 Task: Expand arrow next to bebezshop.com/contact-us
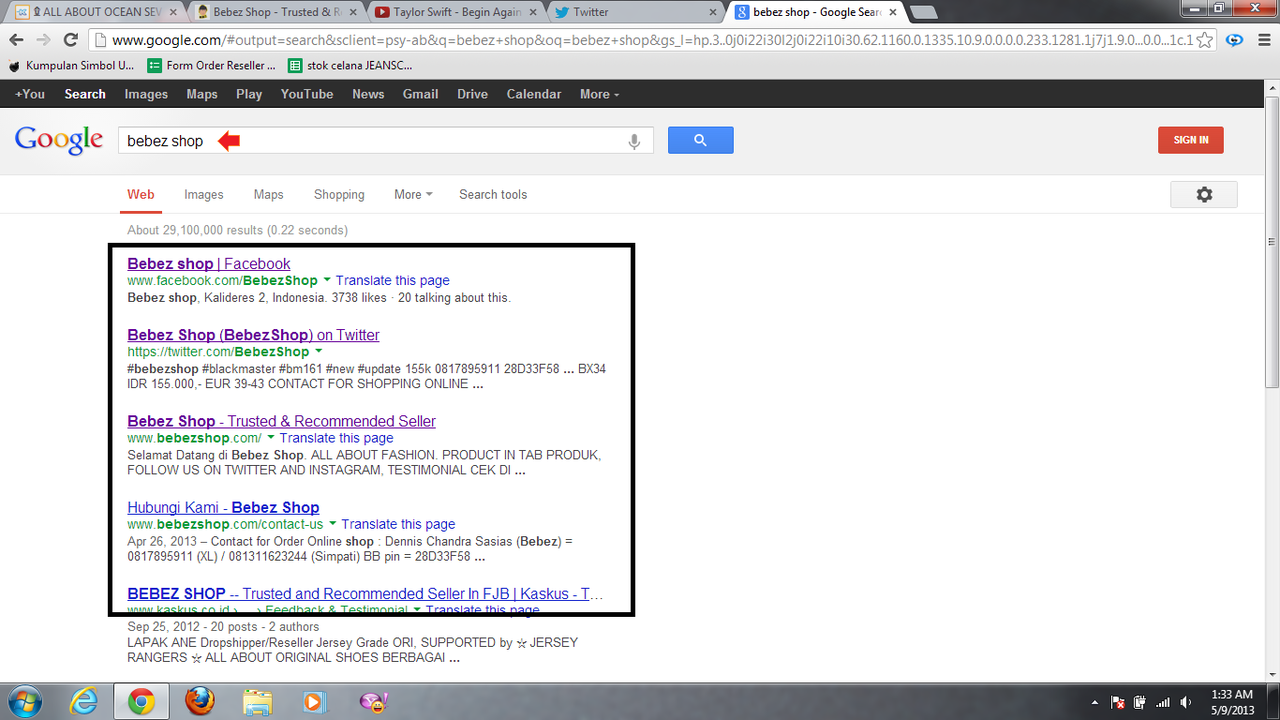tap(333, 524)
